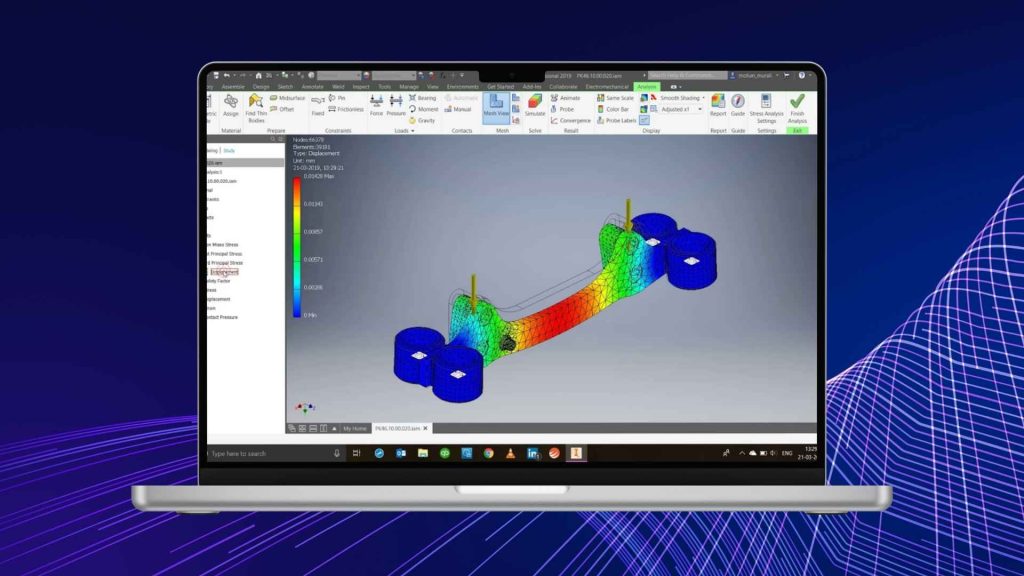Click the Finish Analysis green checkmark
Screen dimensions: 1024x576
(x=797, y=106)
